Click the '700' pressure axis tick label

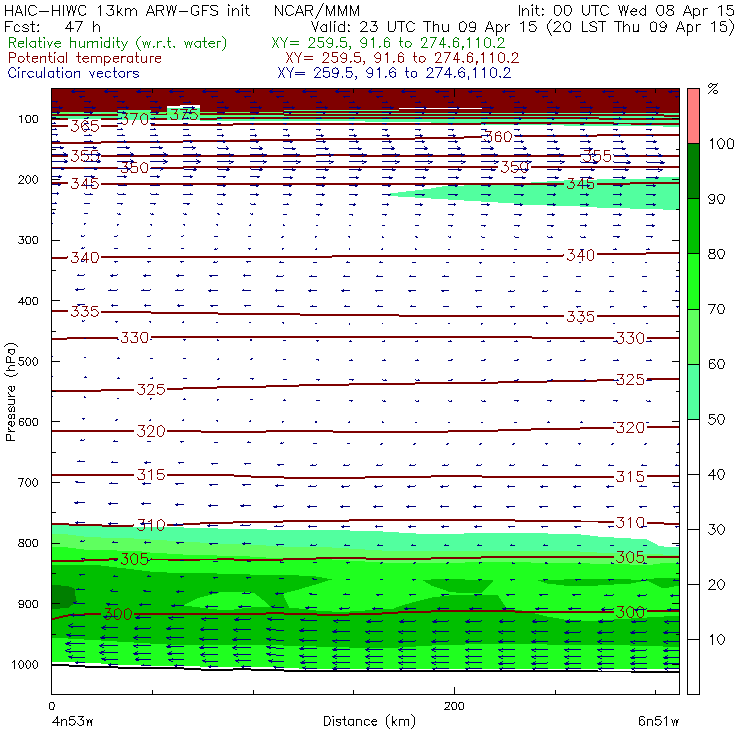tap(28, 483)
